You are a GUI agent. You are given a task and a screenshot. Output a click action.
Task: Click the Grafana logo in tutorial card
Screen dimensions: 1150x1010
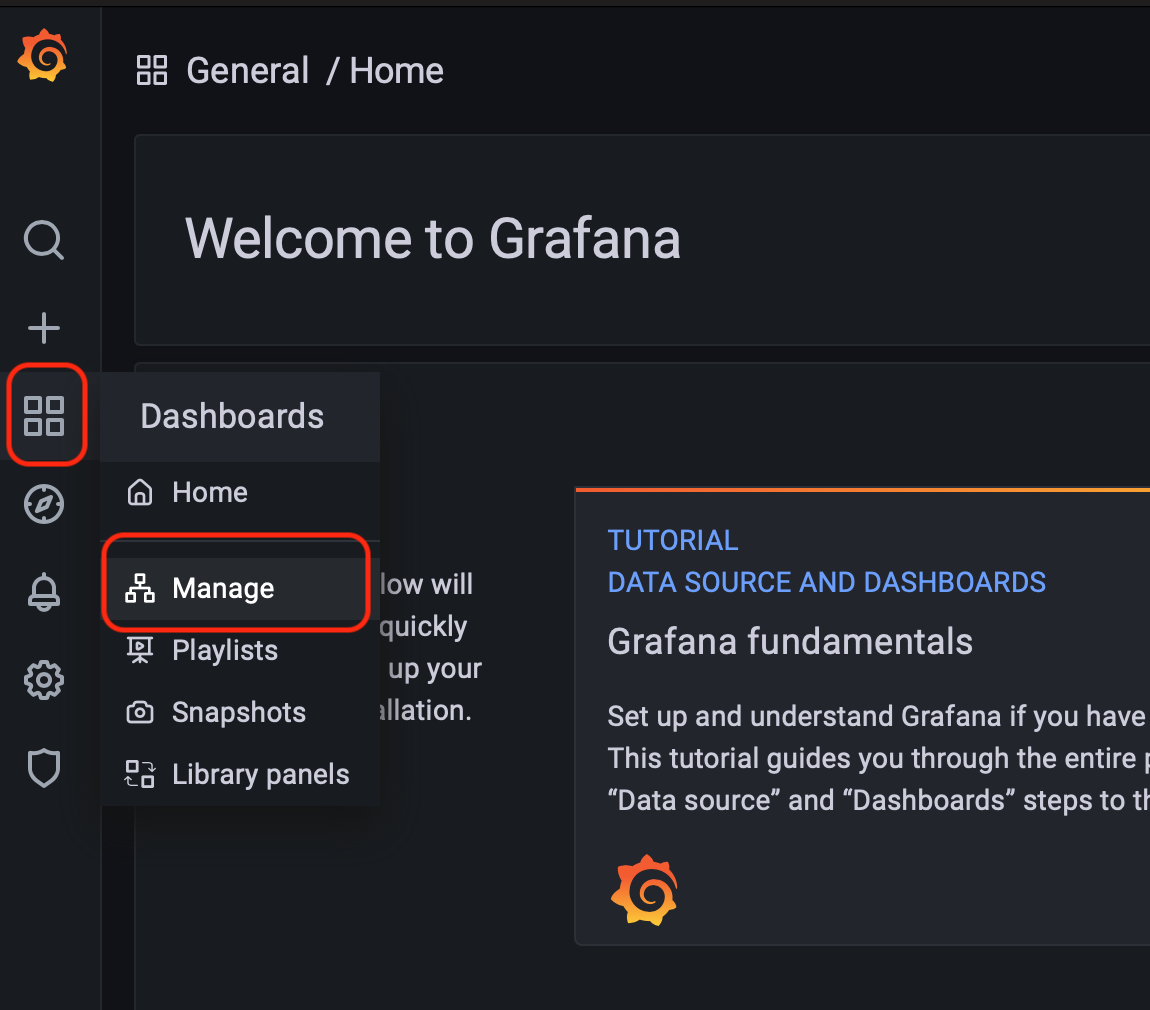click(x=644, y=890)
